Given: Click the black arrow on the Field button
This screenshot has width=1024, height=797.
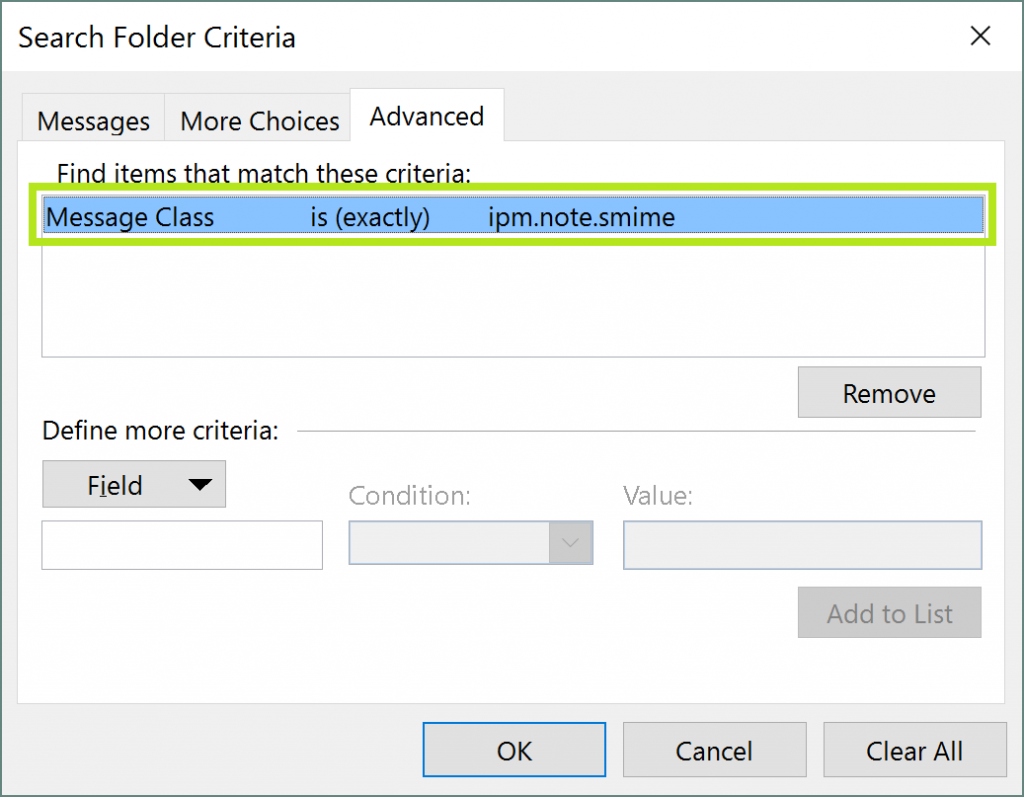Looking at the screenshot, I should pos(200,485).
